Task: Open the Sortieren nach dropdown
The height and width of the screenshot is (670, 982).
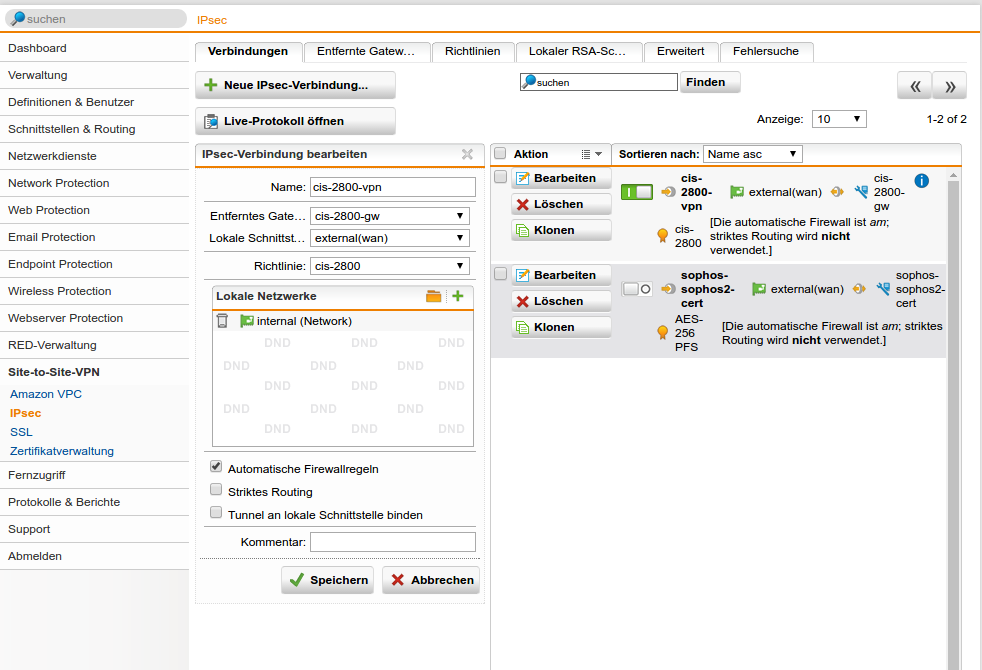Action: (x=752, y=154)
